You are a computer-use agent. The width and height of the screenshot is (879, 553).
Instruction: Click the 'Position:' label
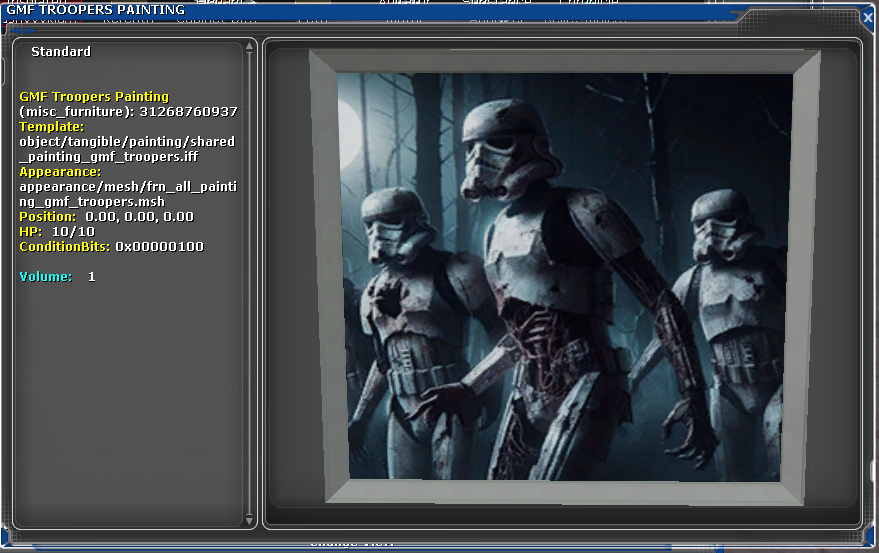(48, 216)
